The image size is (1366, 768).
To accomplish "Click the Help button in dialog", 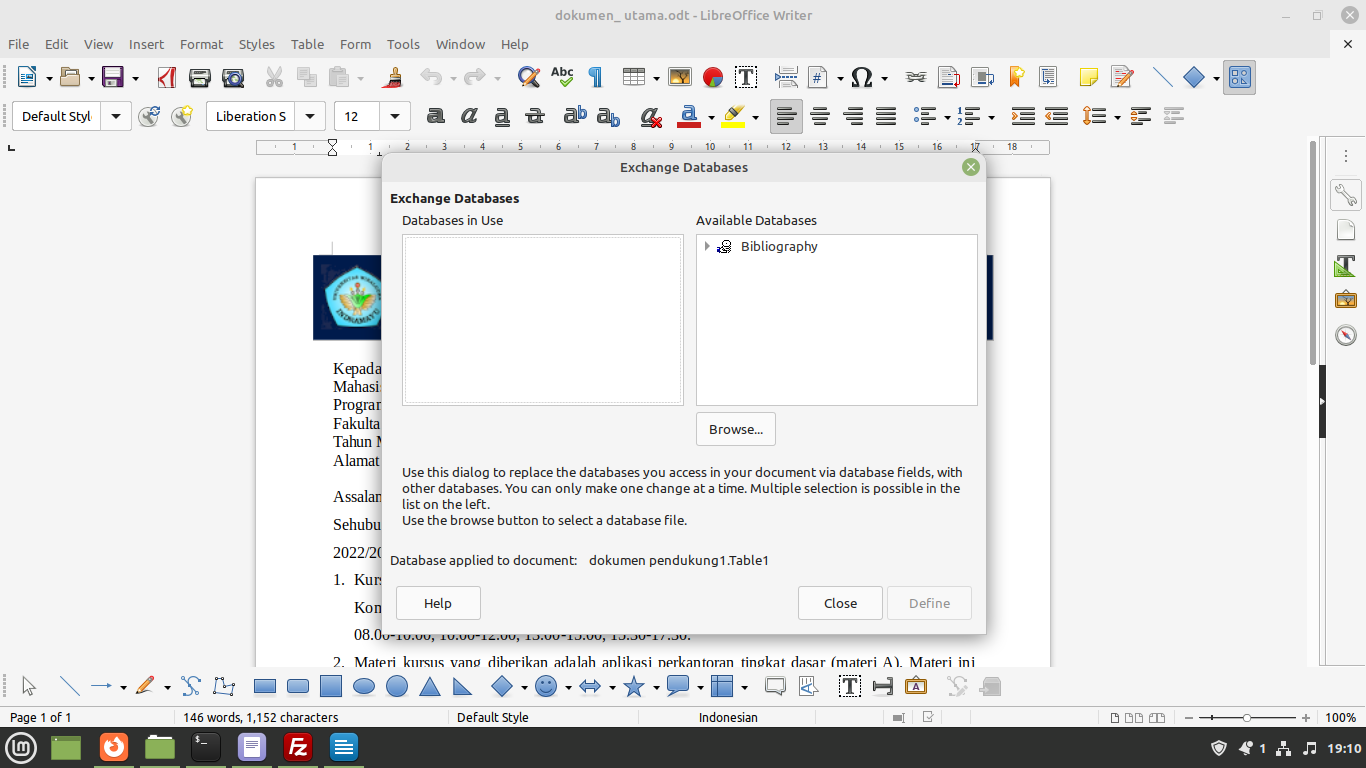I will point(438,603).
